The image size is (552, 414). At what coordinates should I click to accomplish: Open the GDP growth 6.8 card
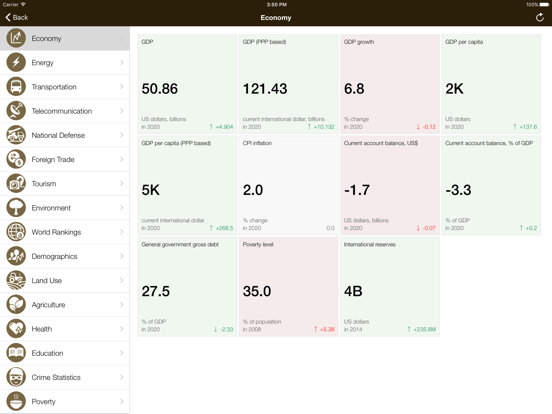(390, 84)
